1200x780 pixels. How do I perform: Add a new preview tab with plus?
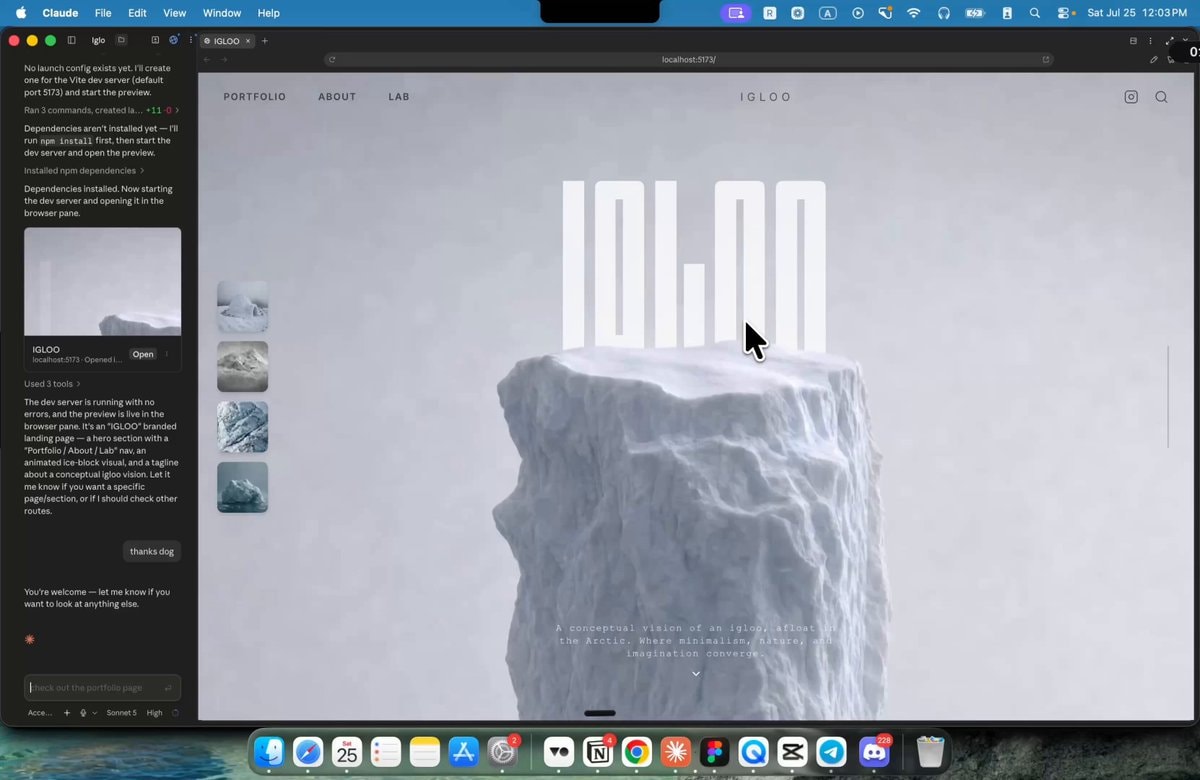(x=264, y=41)
